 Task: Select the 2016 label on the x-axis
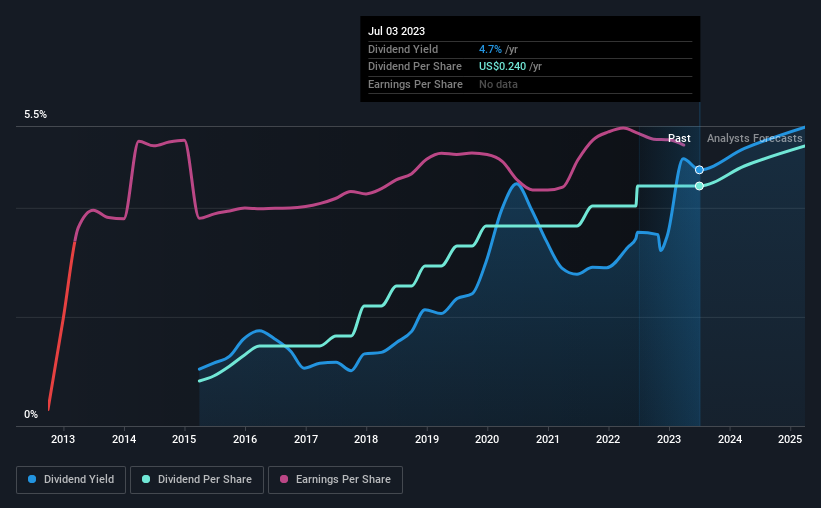coord(245,439)
